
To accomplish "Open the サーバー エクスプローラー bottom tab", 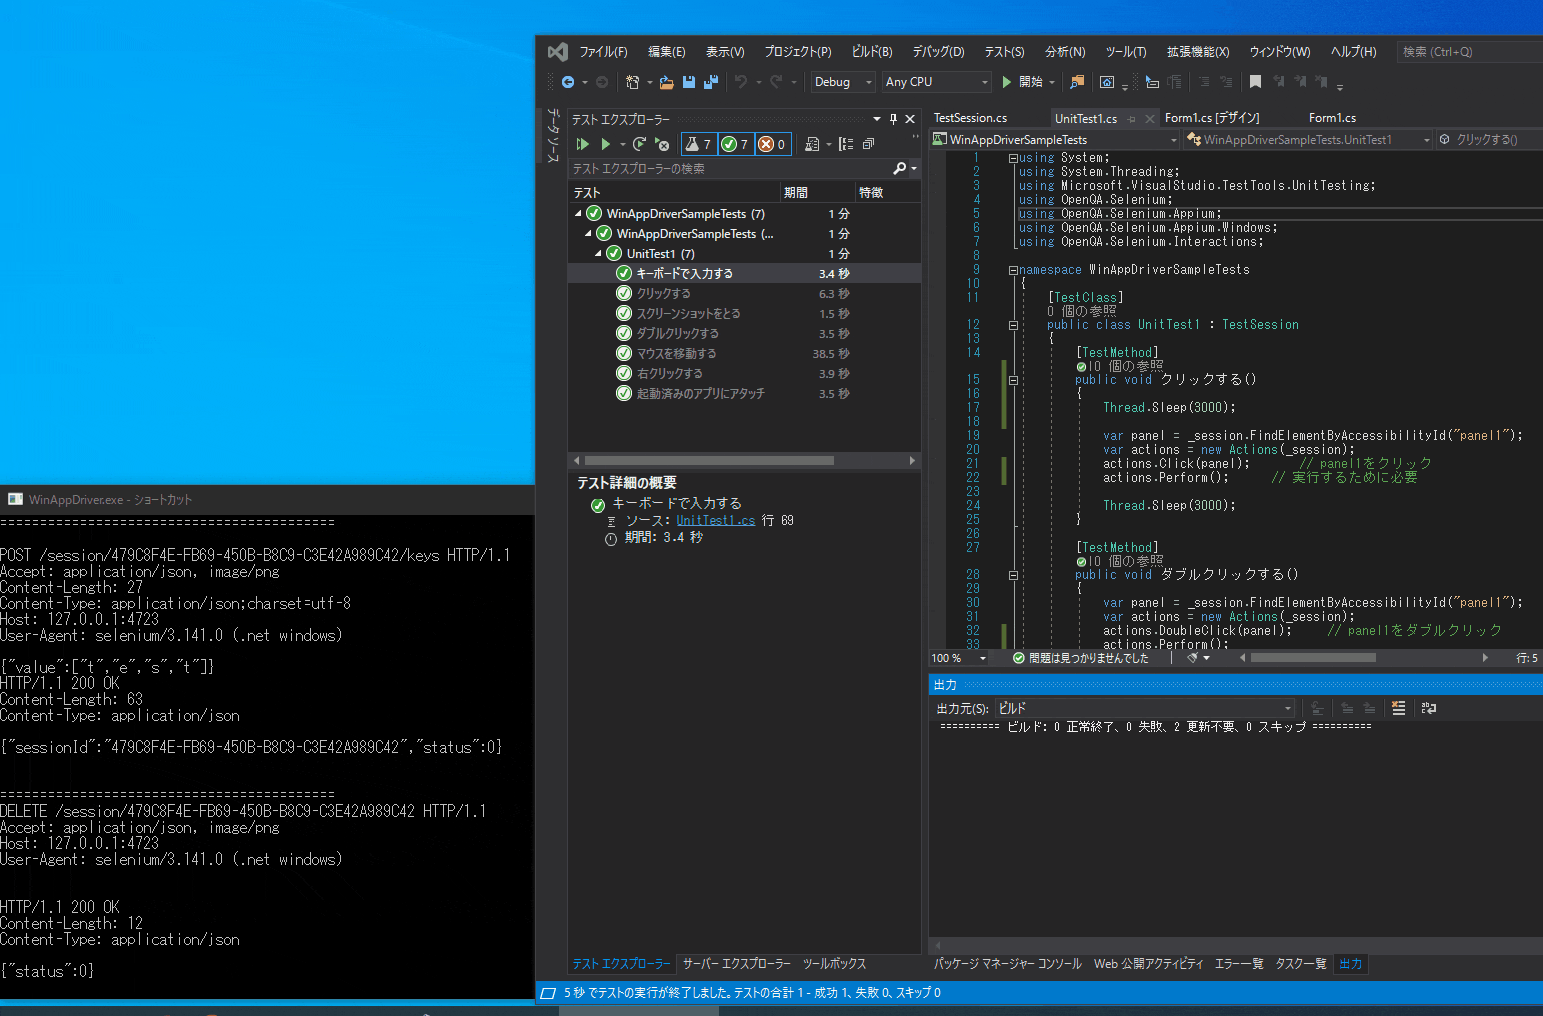I will [x=736, y=964].
